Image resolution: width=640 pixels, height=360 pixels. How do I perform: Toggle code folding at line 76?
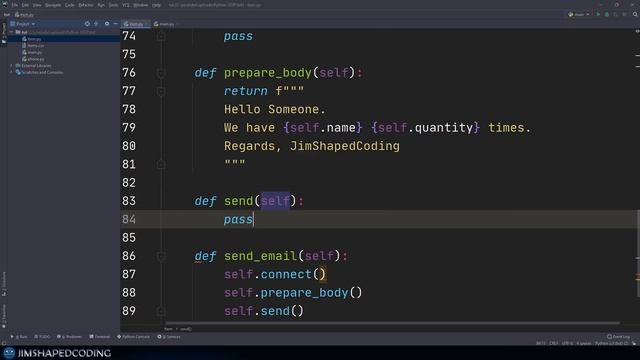(161, 73)
